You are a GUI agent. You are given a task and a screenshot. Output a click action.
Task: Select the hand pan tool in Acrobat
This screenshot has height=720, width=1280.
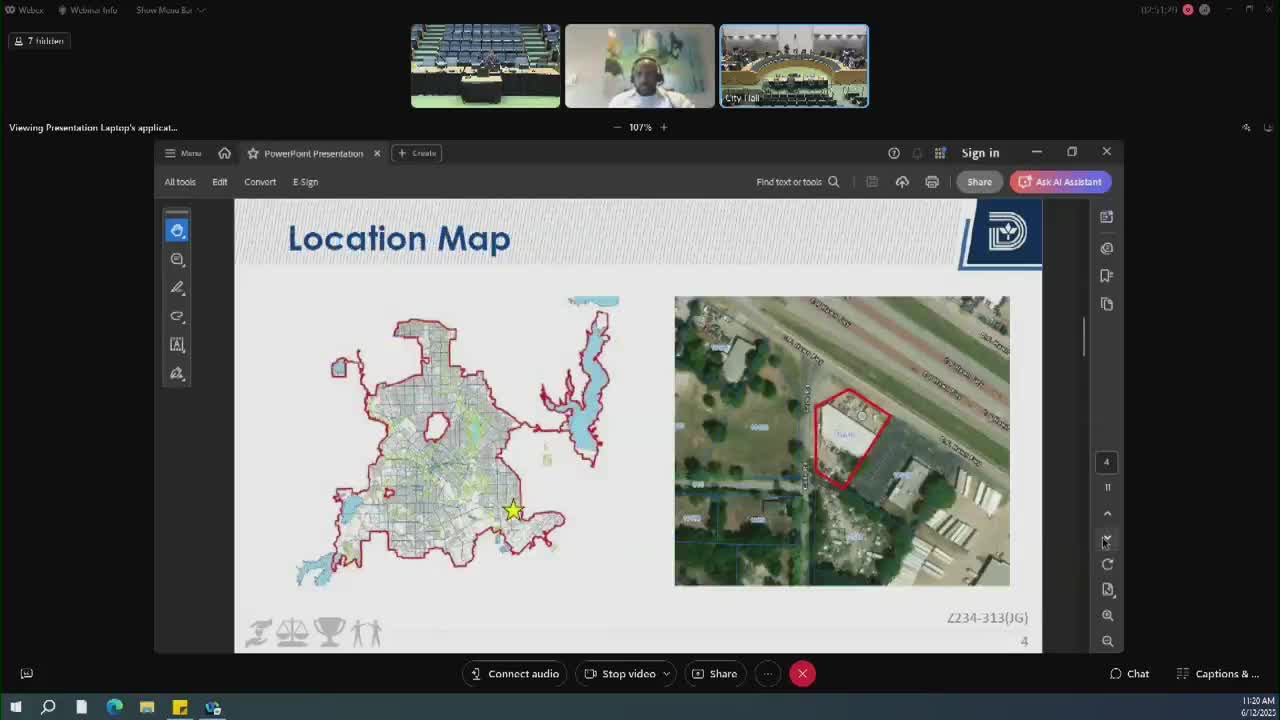177,231
